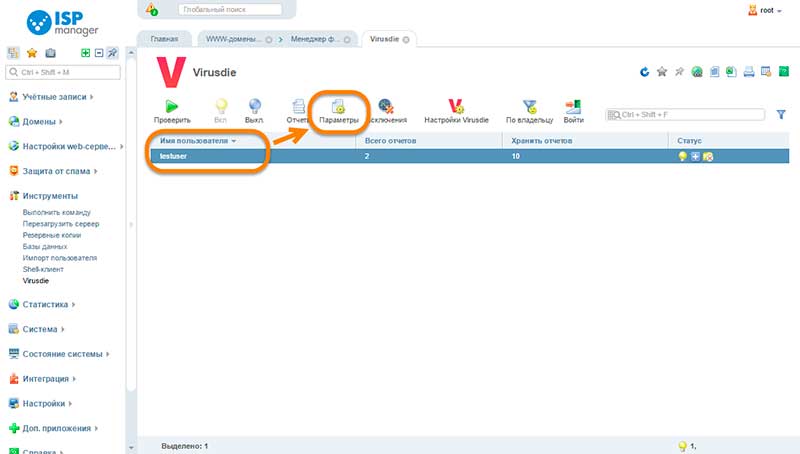The height and width of the screenshot is (454, 800).
Task: Toggle the pin menu icon in sidebar
Action: 112,53
